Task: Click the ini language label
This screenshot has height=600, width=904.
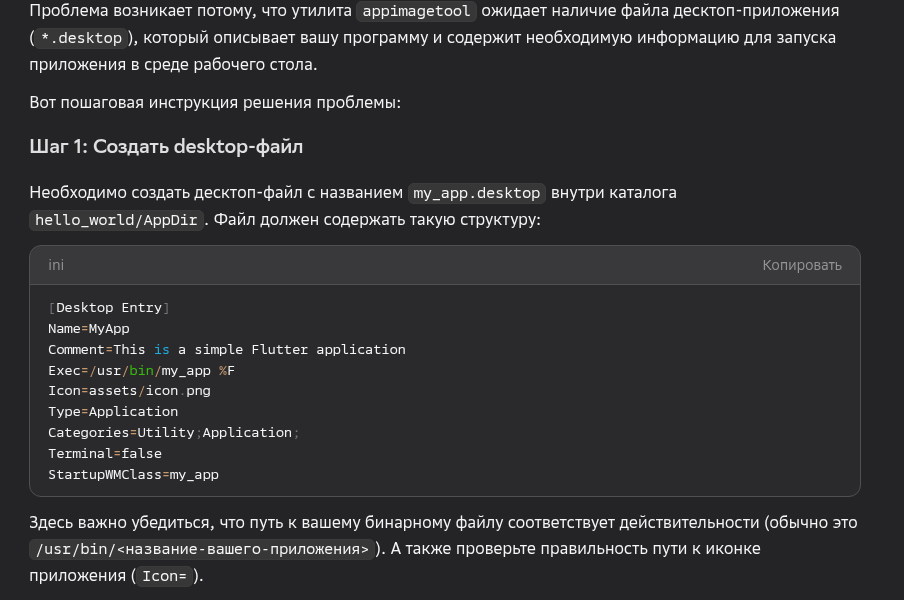Action: coord(56,265)
